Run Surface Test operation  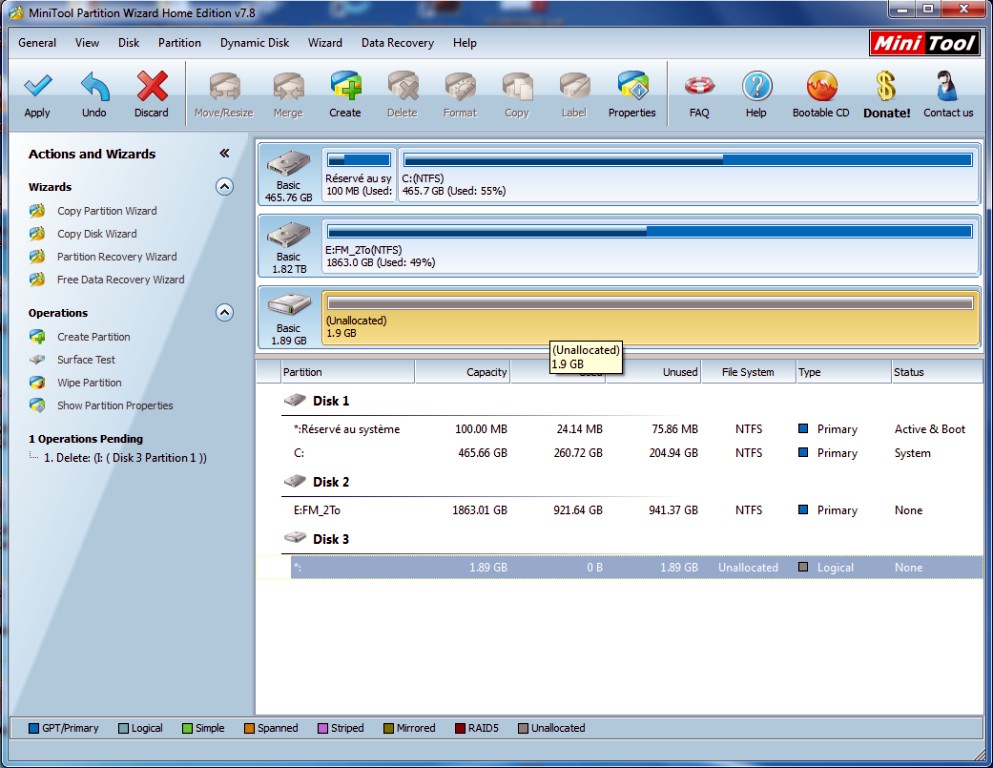86,360
